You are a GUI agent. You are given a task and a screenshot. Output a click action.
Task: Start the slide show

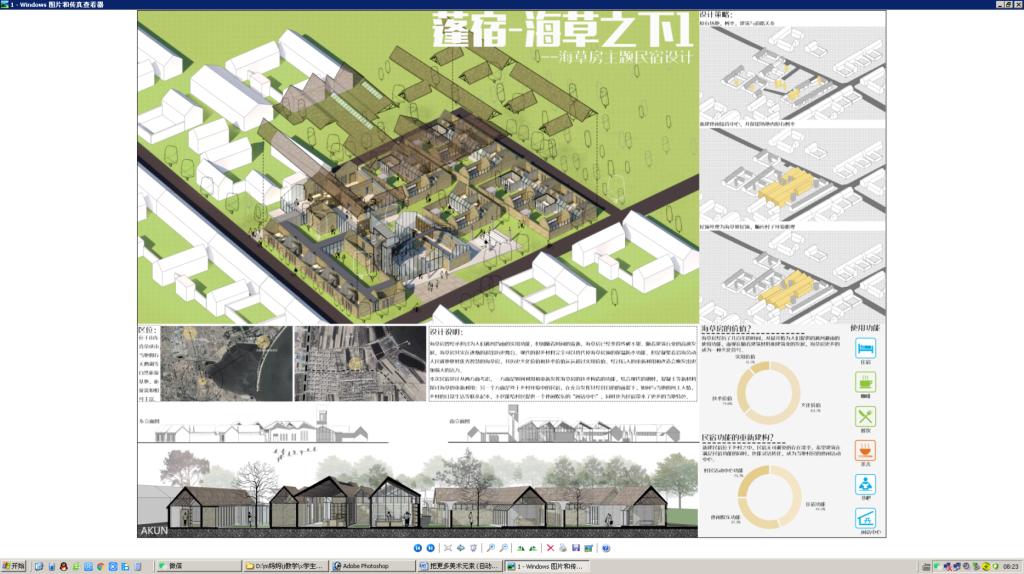474,548
